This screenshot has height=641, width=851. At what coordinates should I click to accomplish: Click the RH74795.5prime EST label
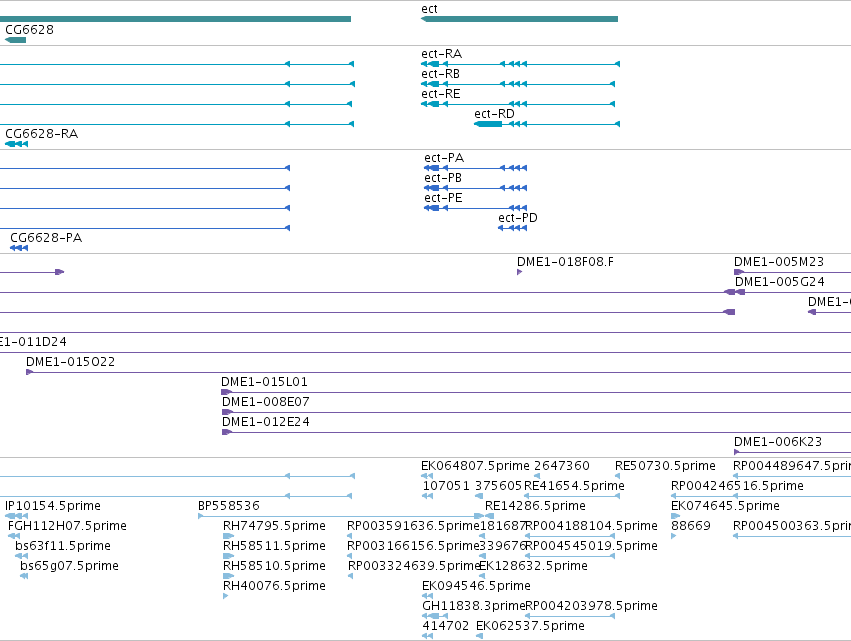(x=274, y=526)
